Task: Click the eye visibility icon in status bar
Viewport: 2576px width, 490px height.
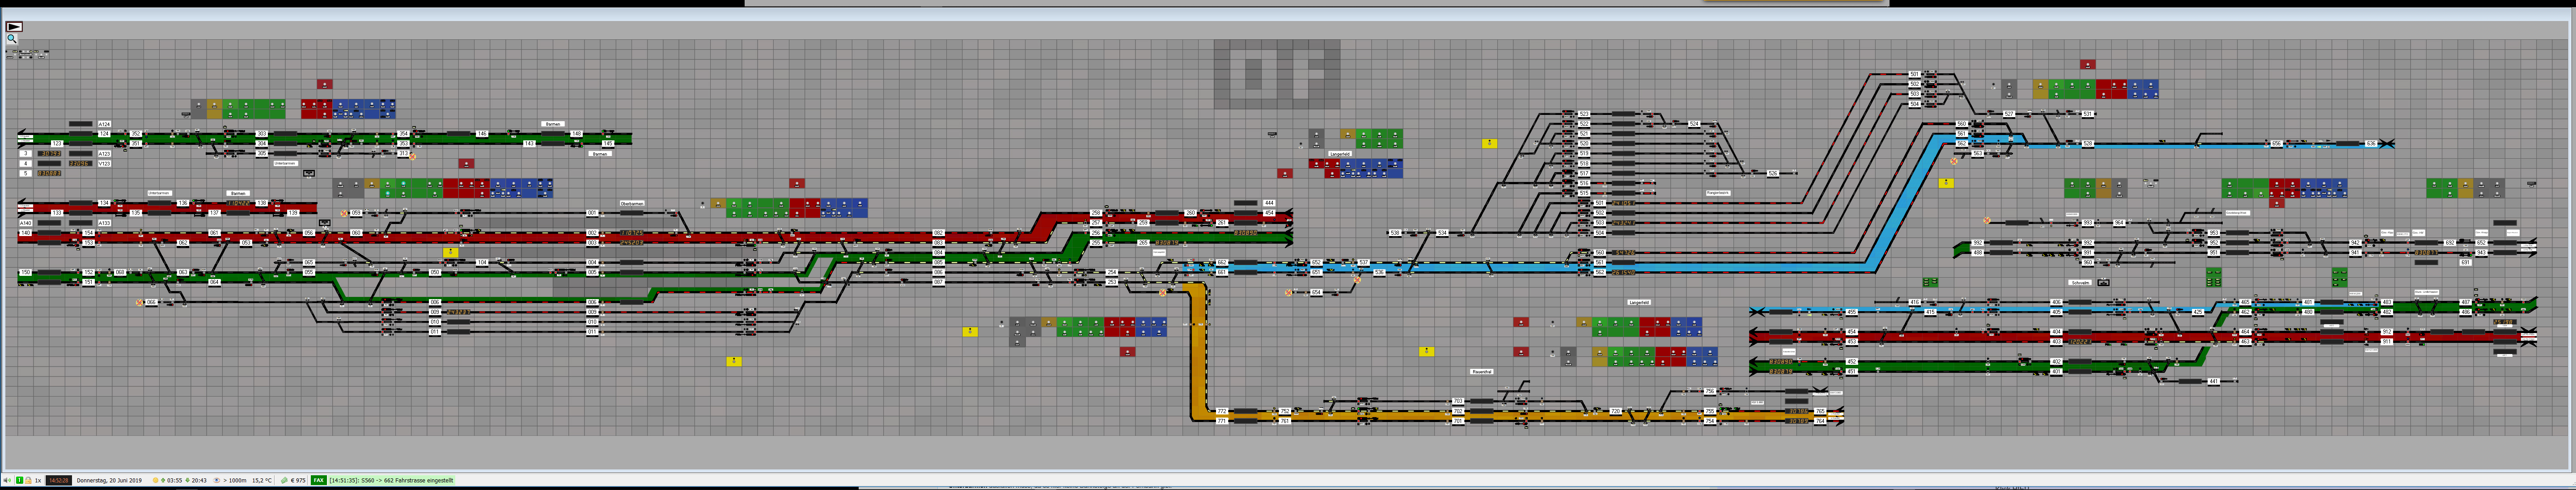Action: click(x=216, y=480)
